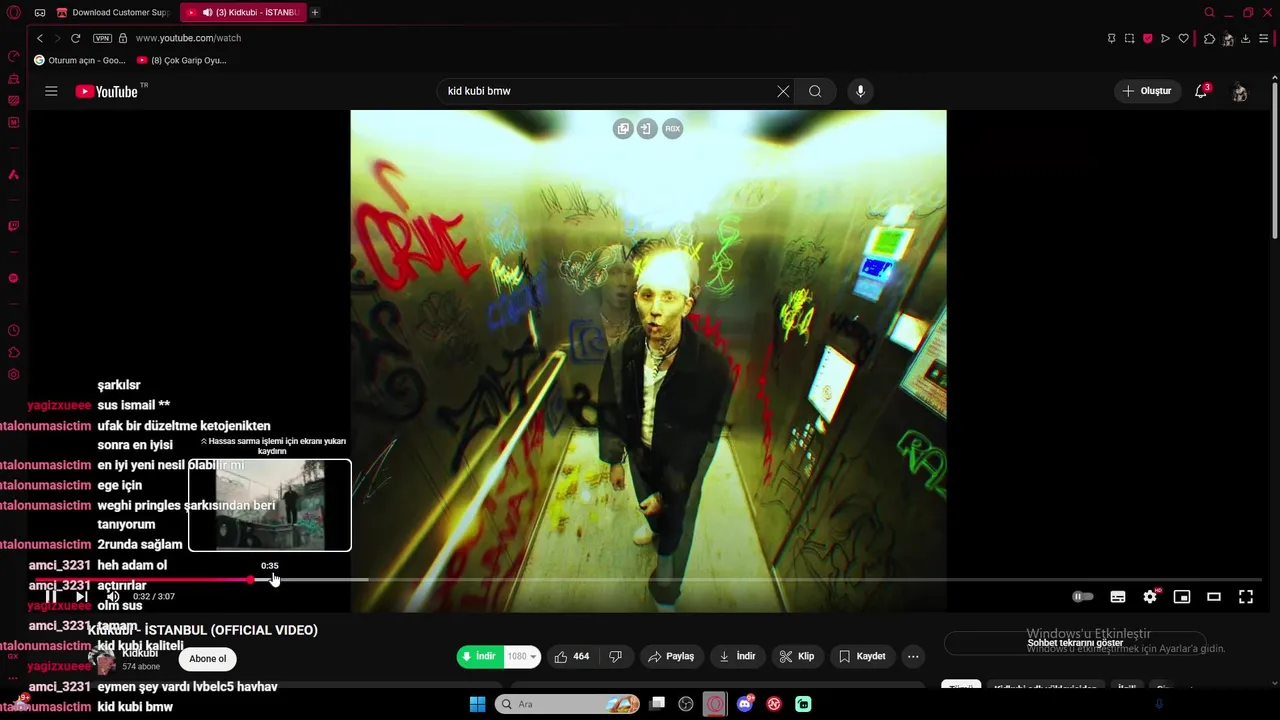
Task: Open the Çok Garip Oyu... YouTube bookmark
Action: tap(182, 60)
